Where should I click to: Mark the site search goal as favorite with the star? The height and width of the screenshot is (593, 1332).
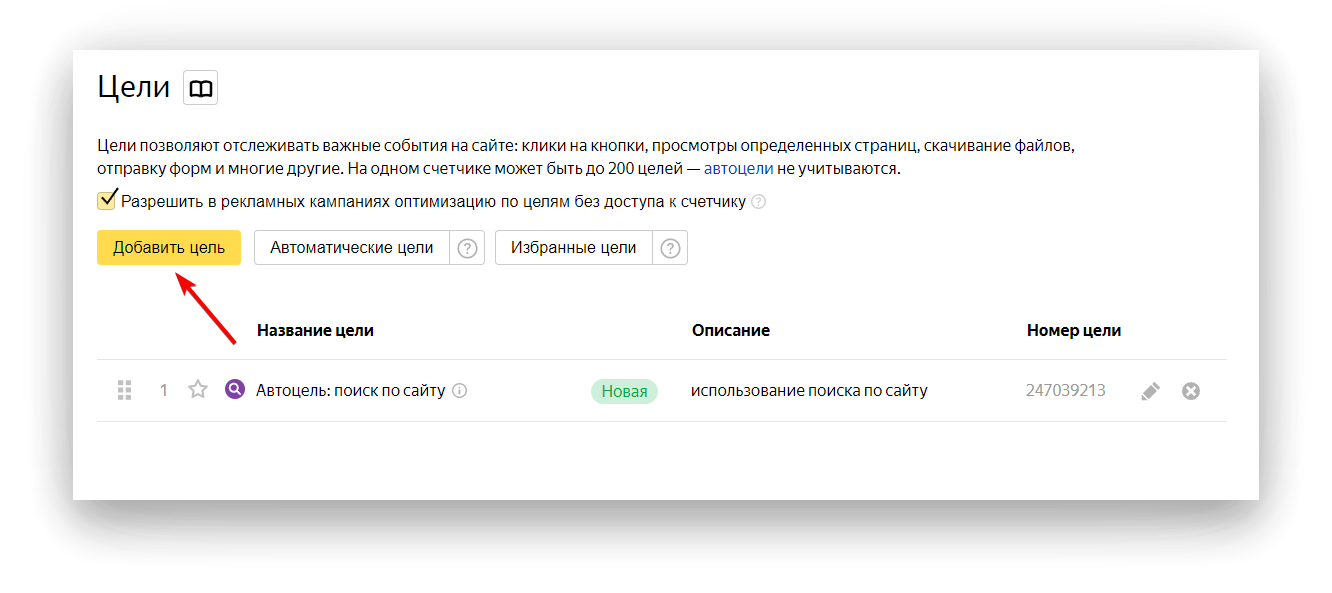tap(198, 390)
